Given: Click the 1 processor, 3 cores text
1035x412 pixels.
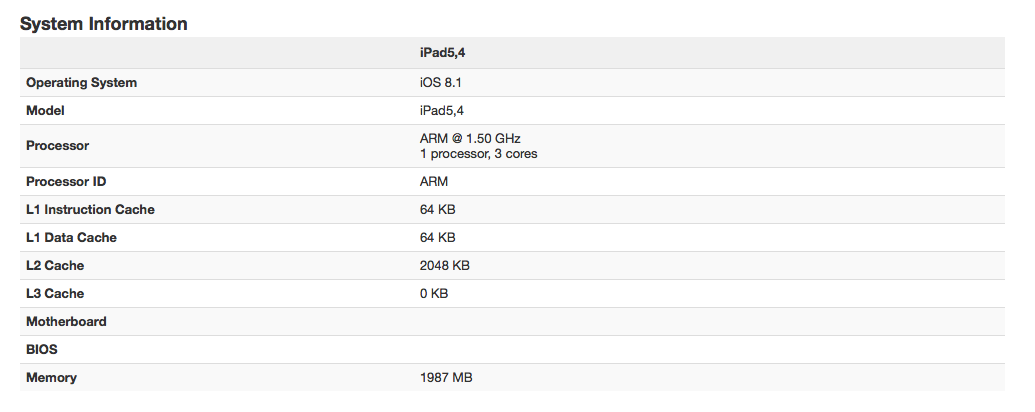Looking at the screenshot, I should pos(479,154).
